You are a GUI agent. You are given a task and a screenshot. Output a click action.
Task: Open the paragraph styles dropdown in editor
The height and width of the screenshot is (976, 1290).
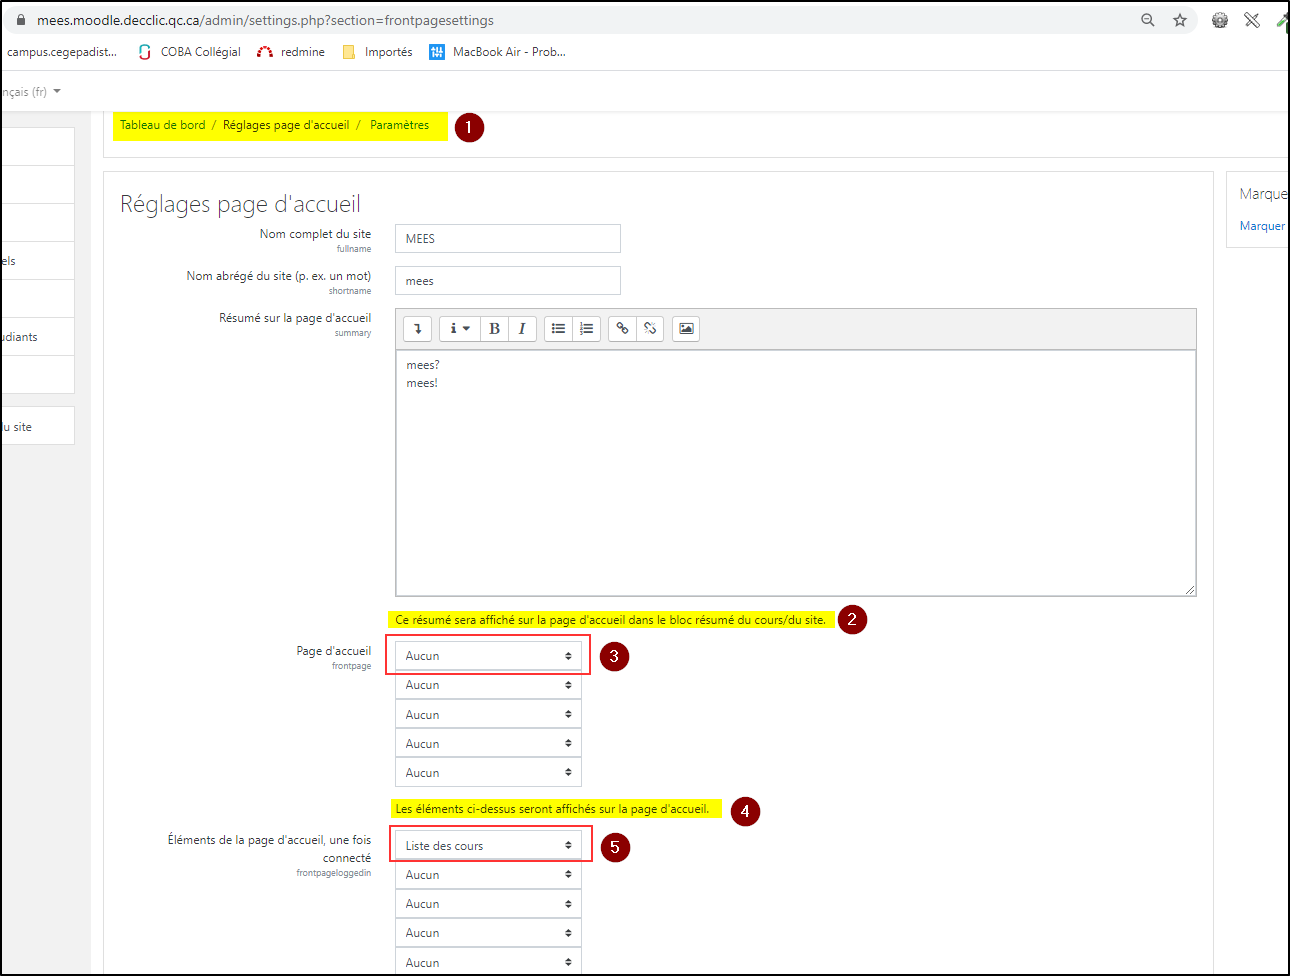(459, 329)
